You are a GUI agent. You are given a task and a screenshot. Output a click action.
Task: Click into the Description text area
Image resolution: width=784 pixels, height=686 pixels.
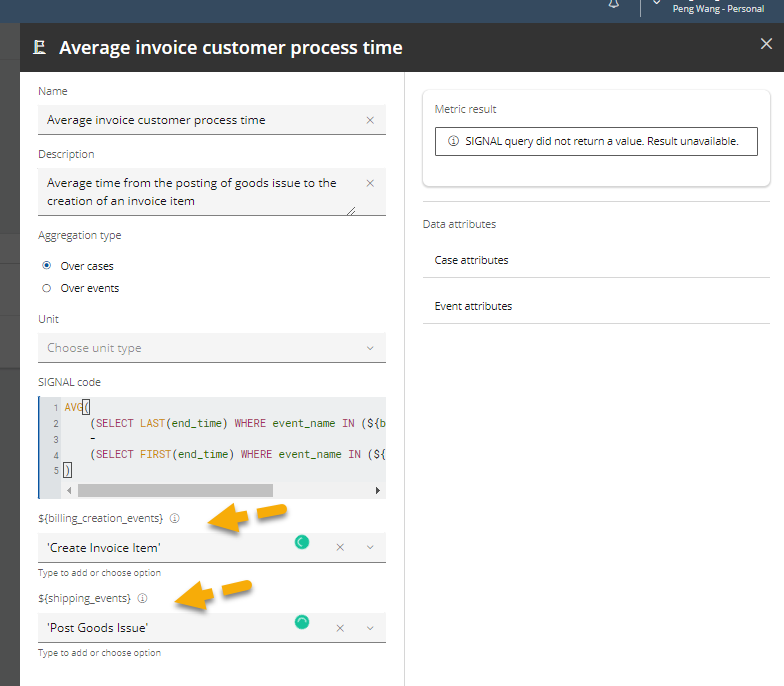[200, 192]
